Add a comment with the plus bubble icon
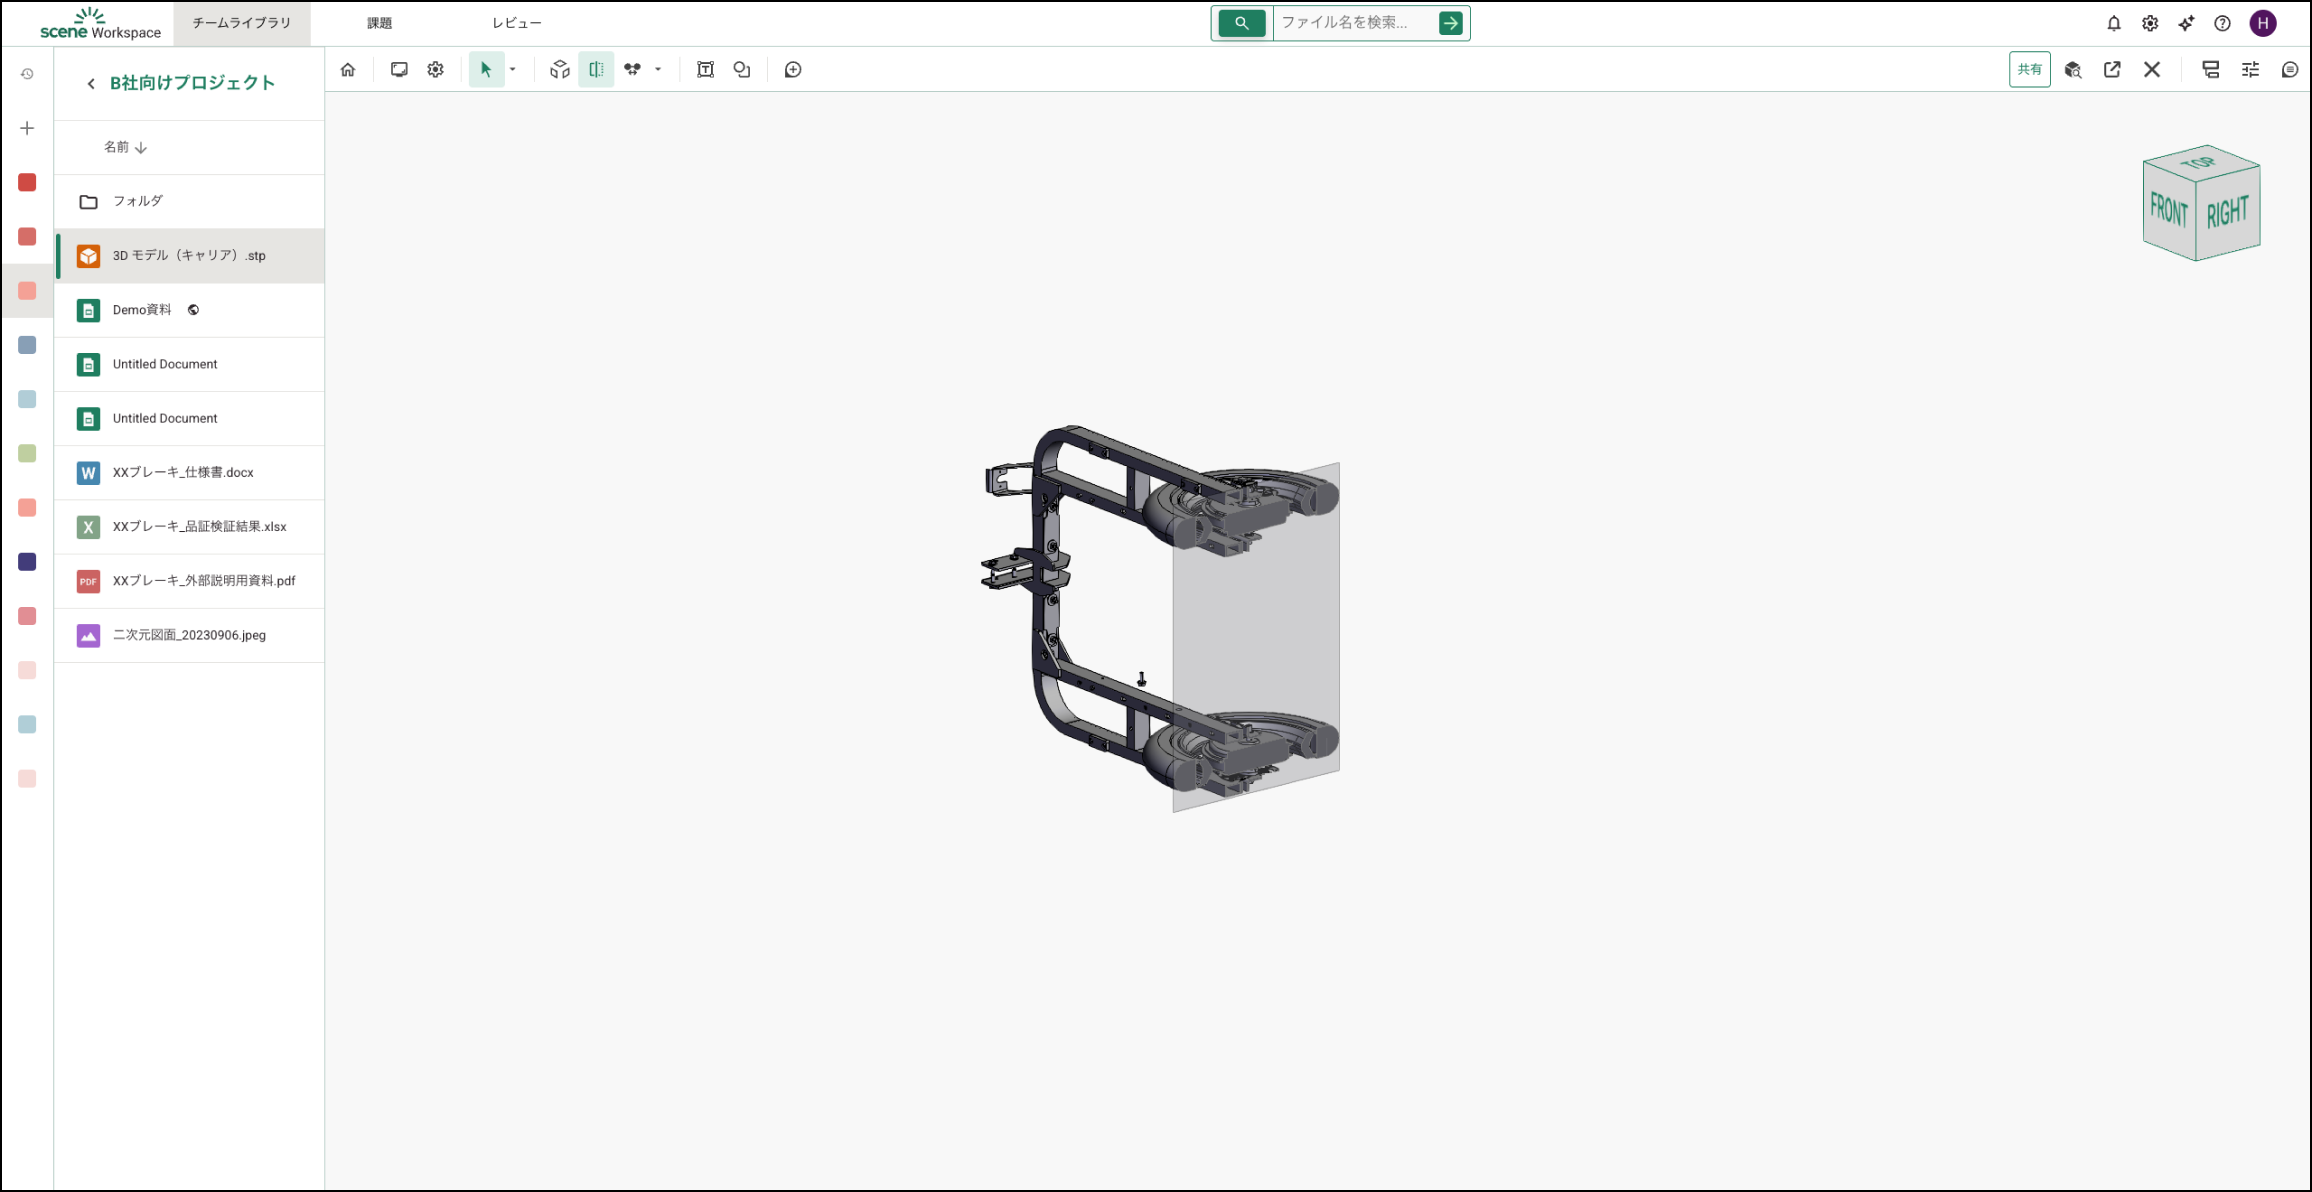 [793, 70]
